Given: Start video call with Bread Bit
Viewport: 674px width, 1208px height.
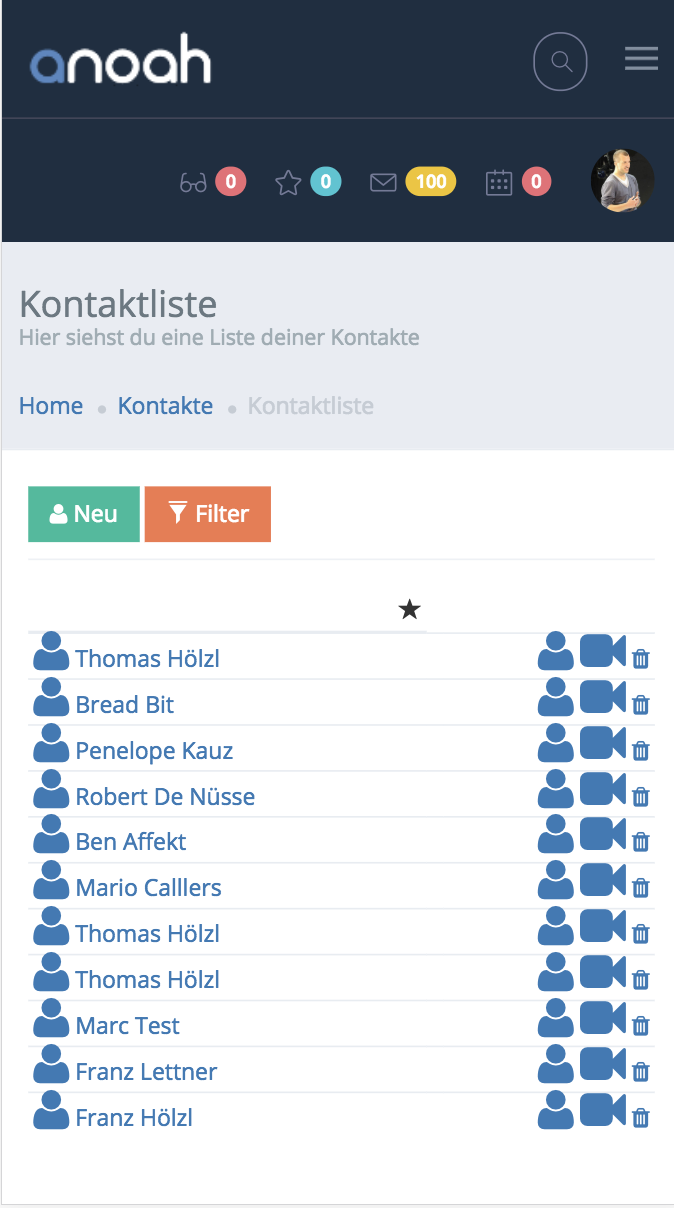Looking at the screenshot, I should tap(603, 698).
